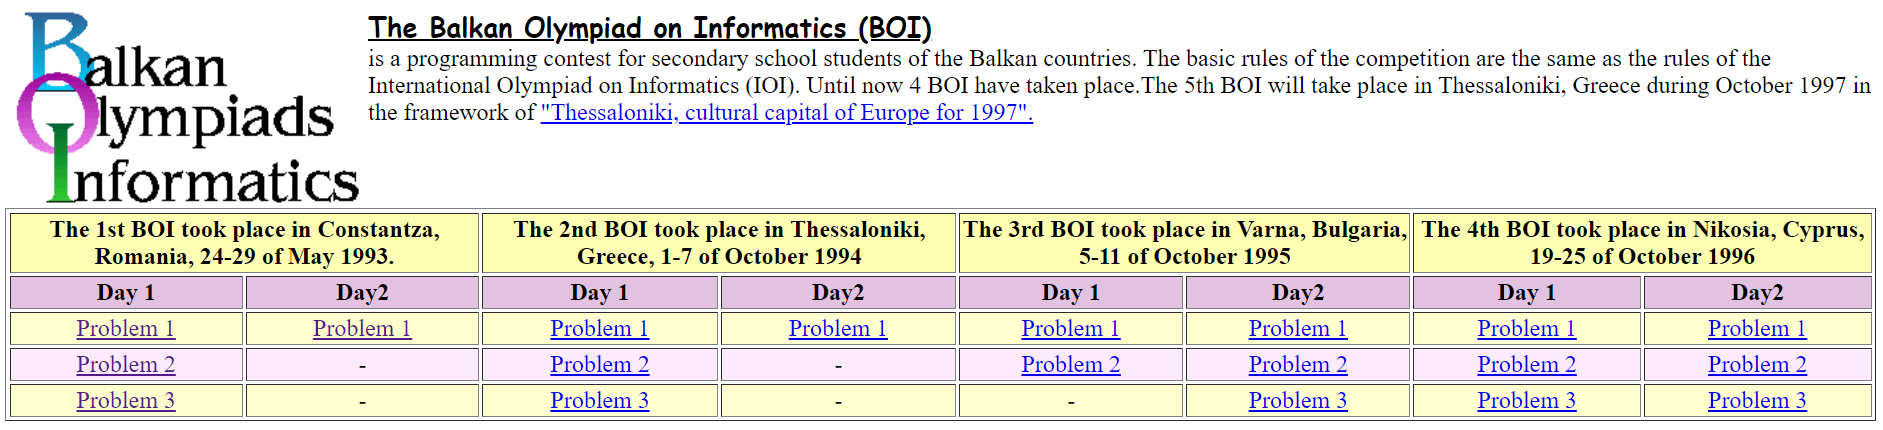
Task: Open 1st BOI Day 1 Problem 2
Action: (x=126, y=365)
